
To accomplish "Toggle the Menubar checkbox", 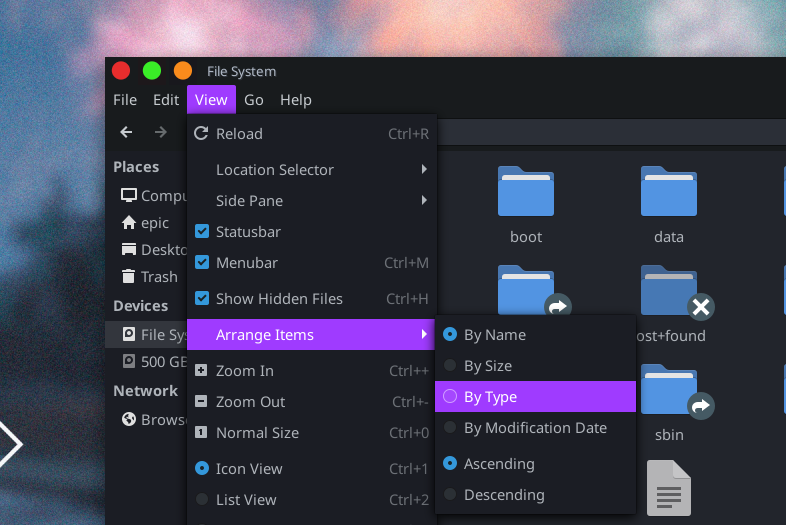I will coord(202,262).
